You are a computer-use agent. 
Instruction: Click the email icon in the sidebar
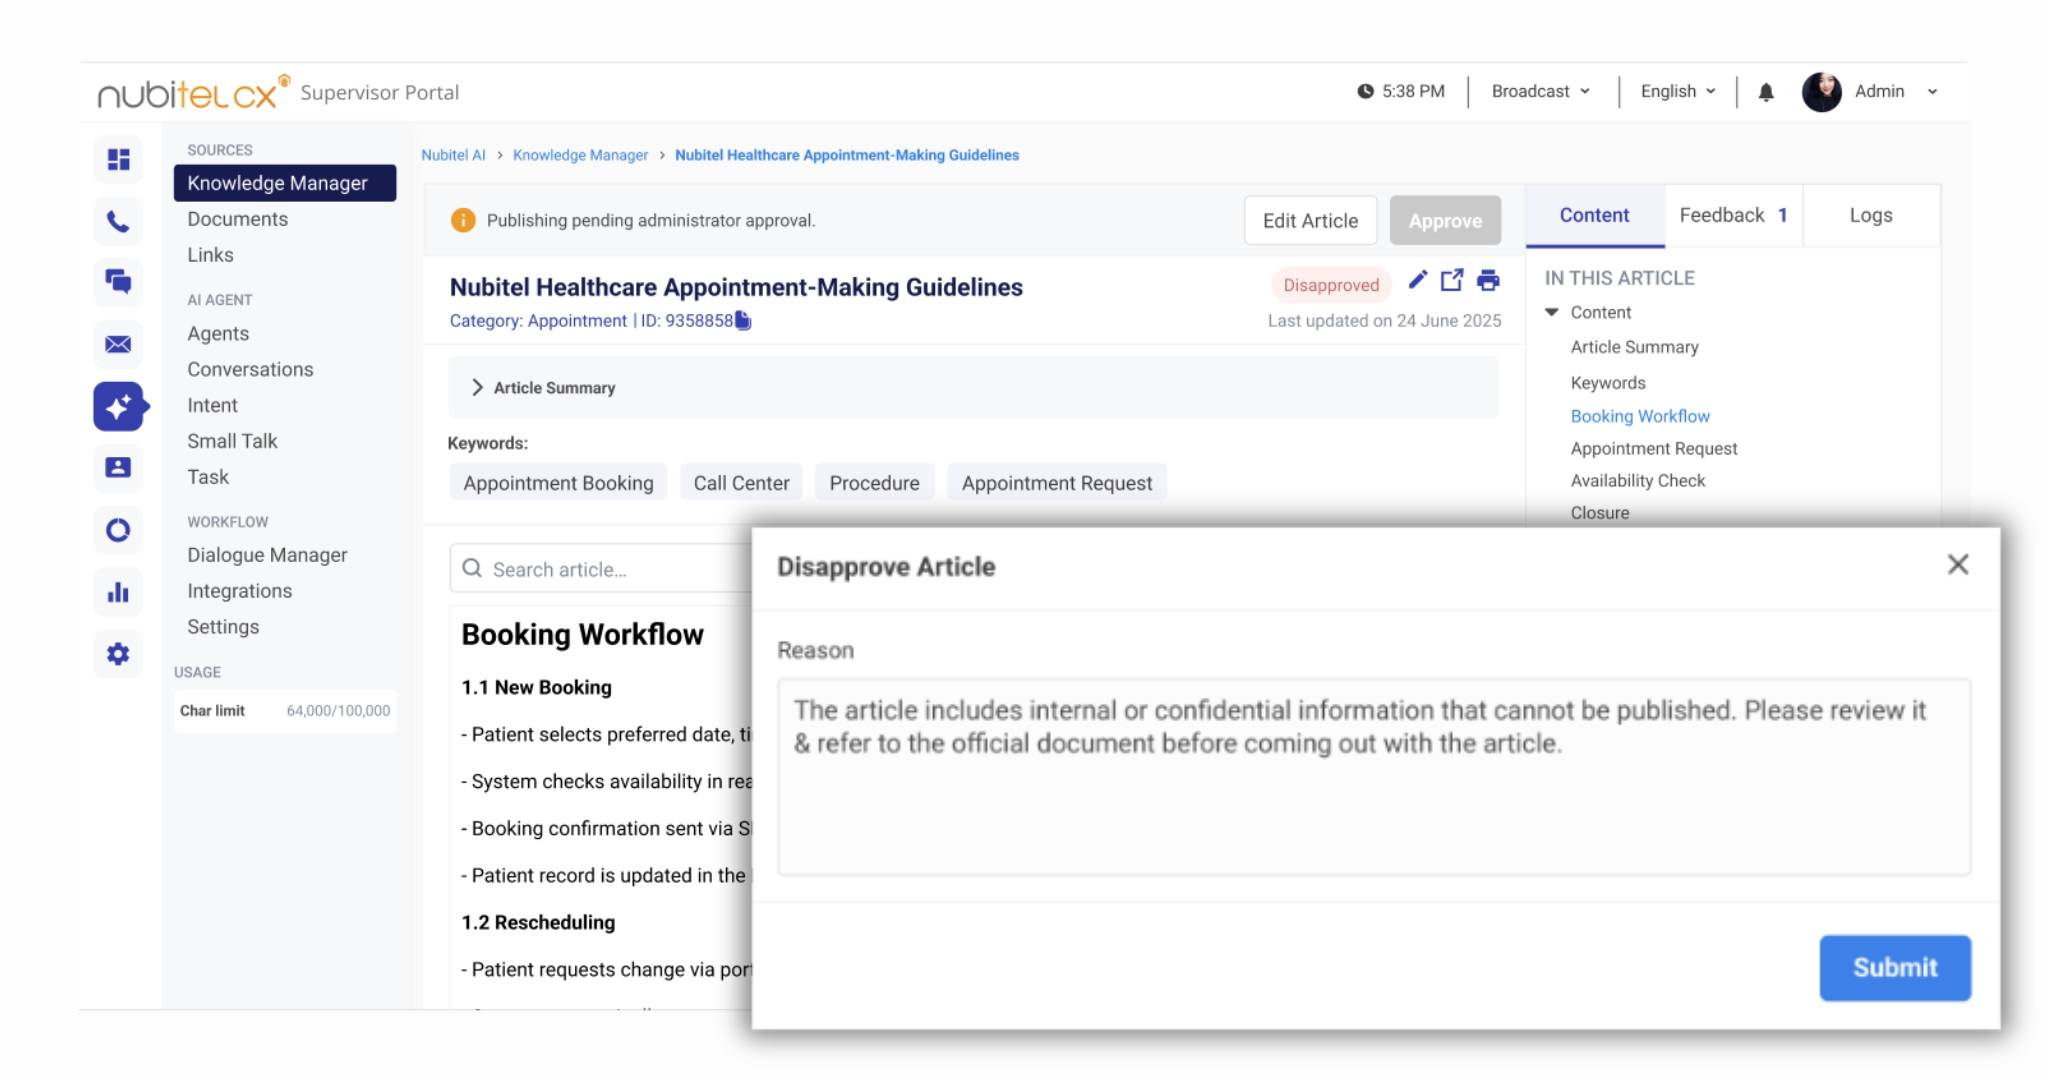point(119,345)
